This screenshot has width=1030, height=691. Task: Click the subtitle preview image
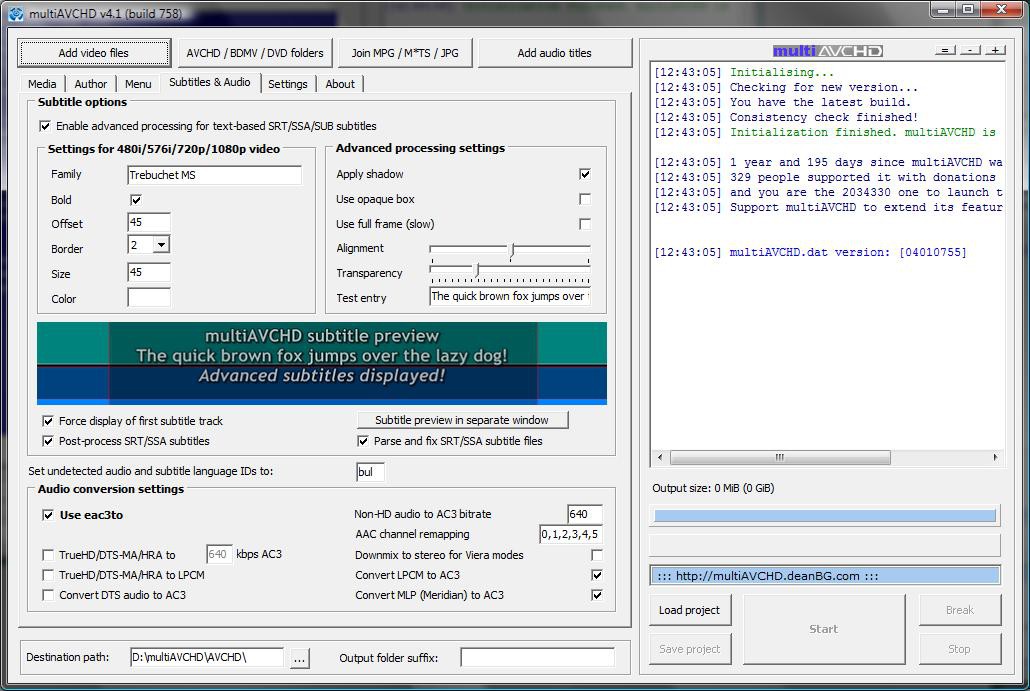(322, 363)
